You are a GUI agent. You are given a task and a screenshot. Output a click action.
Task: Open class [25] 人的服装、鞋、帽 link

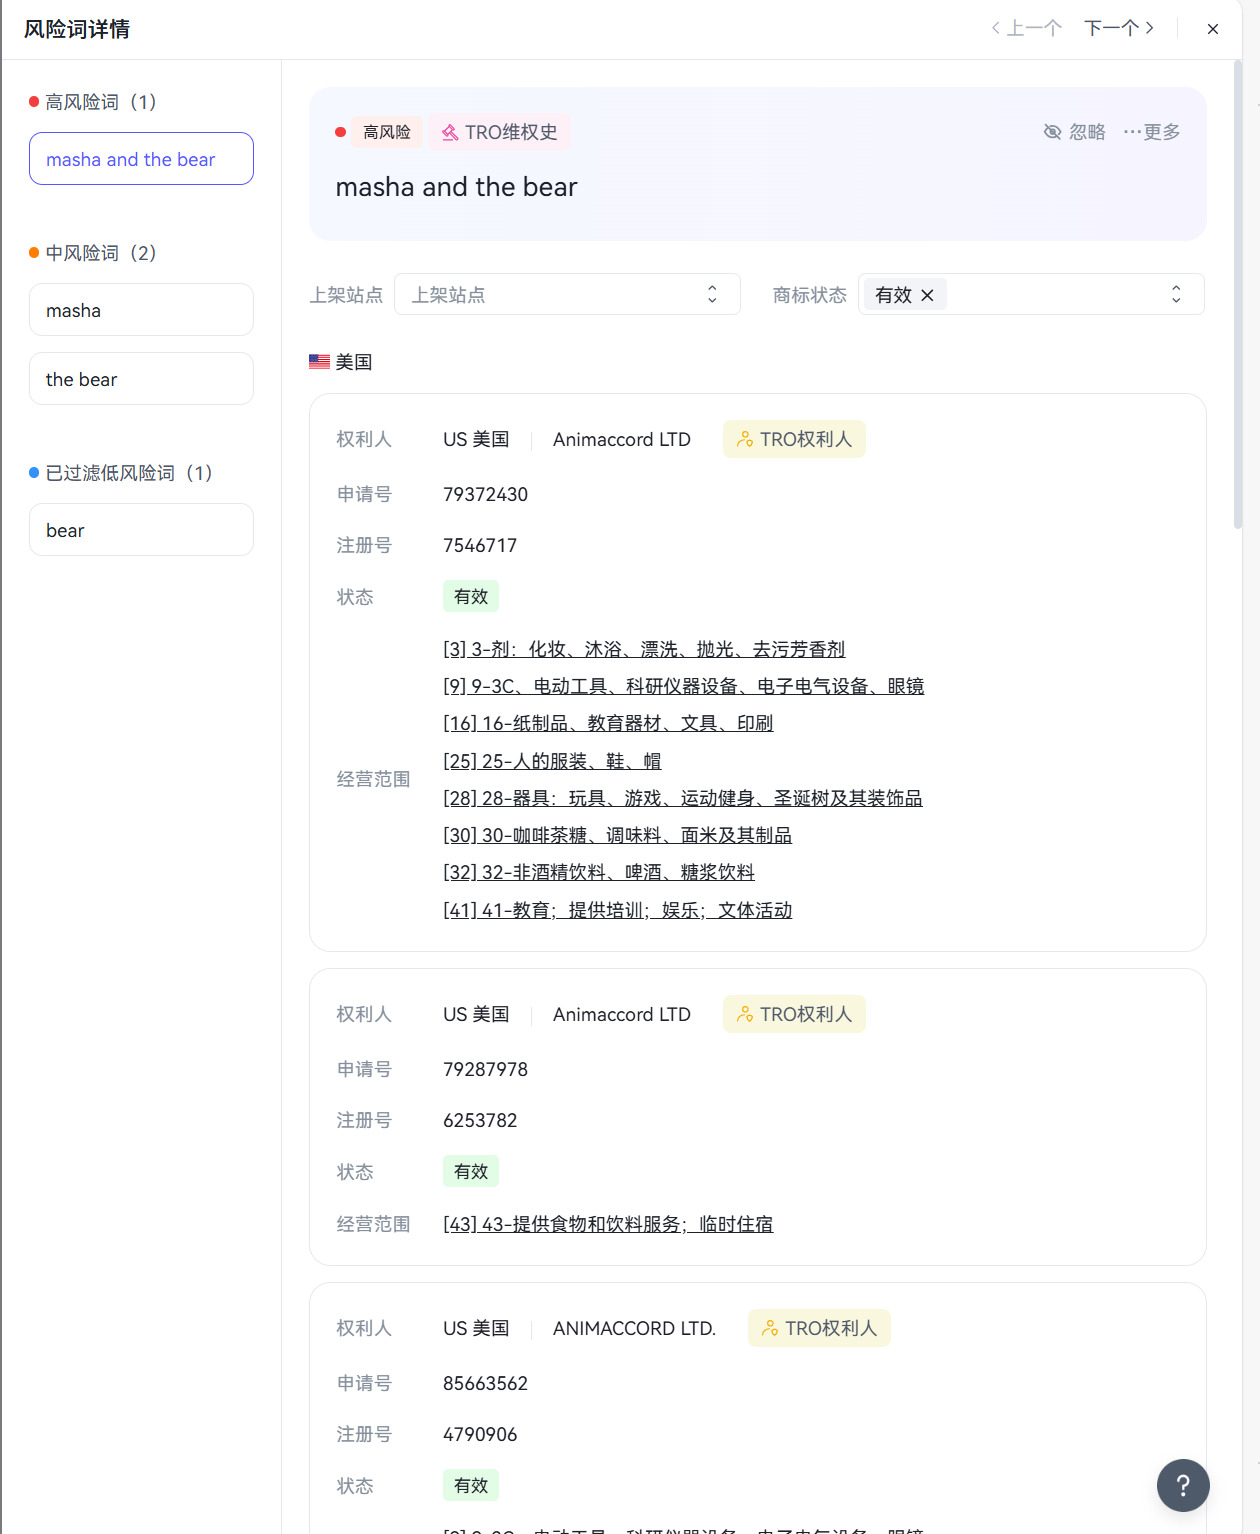552,761
